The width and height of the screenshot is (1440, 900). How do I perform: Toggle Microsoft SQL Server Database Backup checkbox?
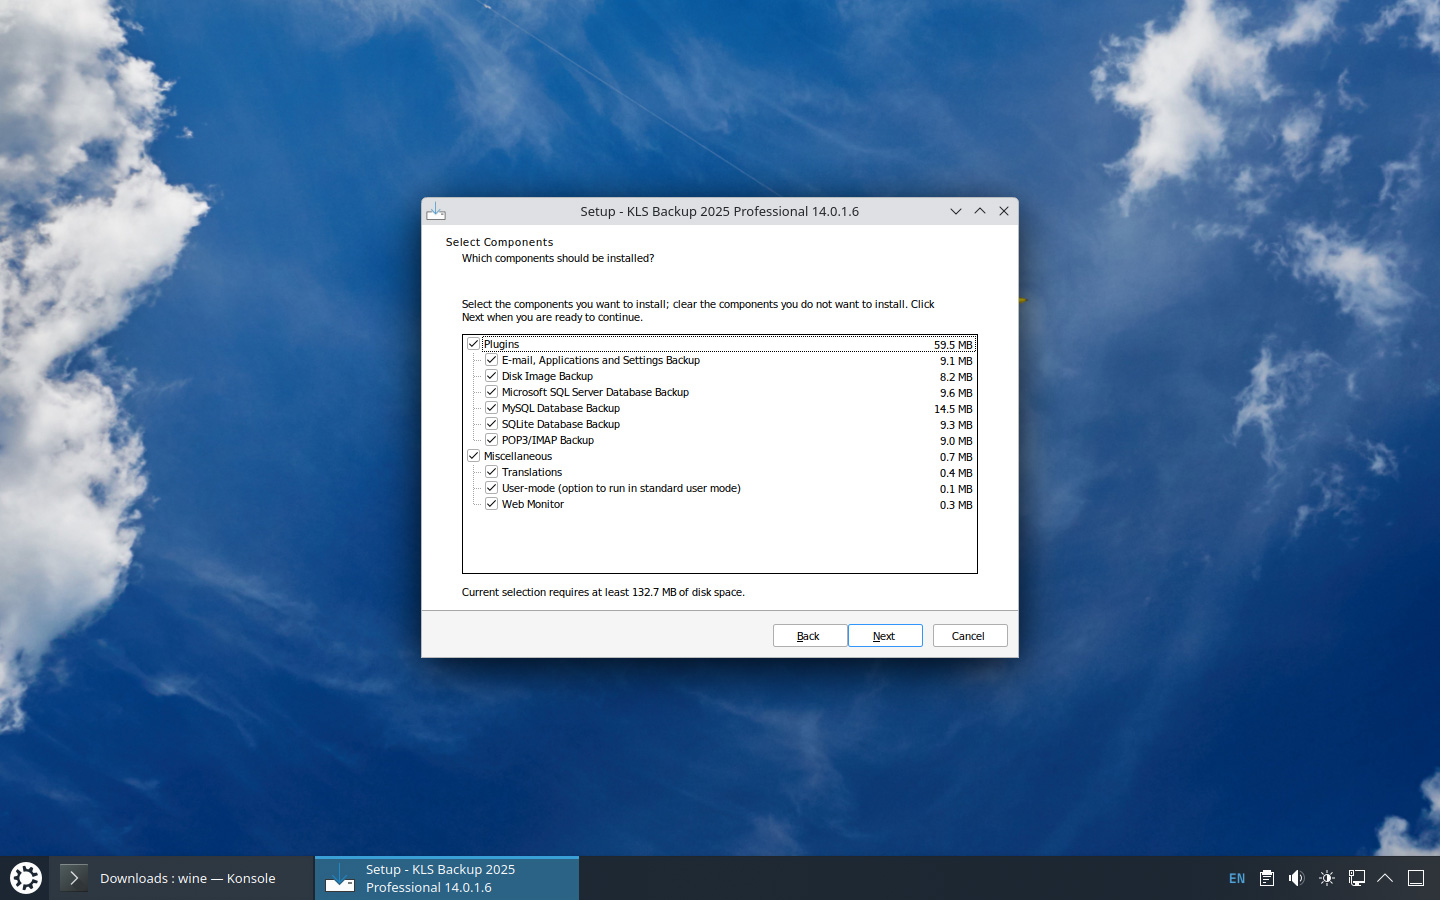click(x=492, y=392)
